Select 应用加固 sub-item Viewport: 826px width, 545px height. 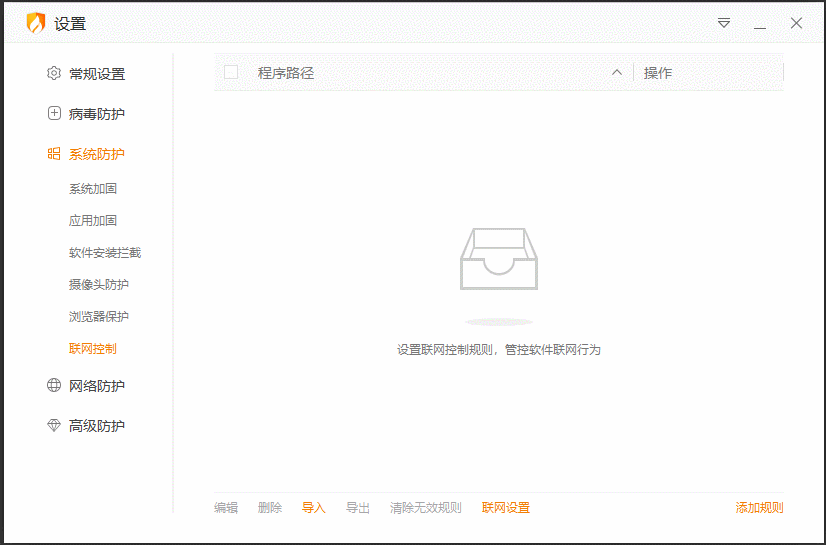[93, 221]
